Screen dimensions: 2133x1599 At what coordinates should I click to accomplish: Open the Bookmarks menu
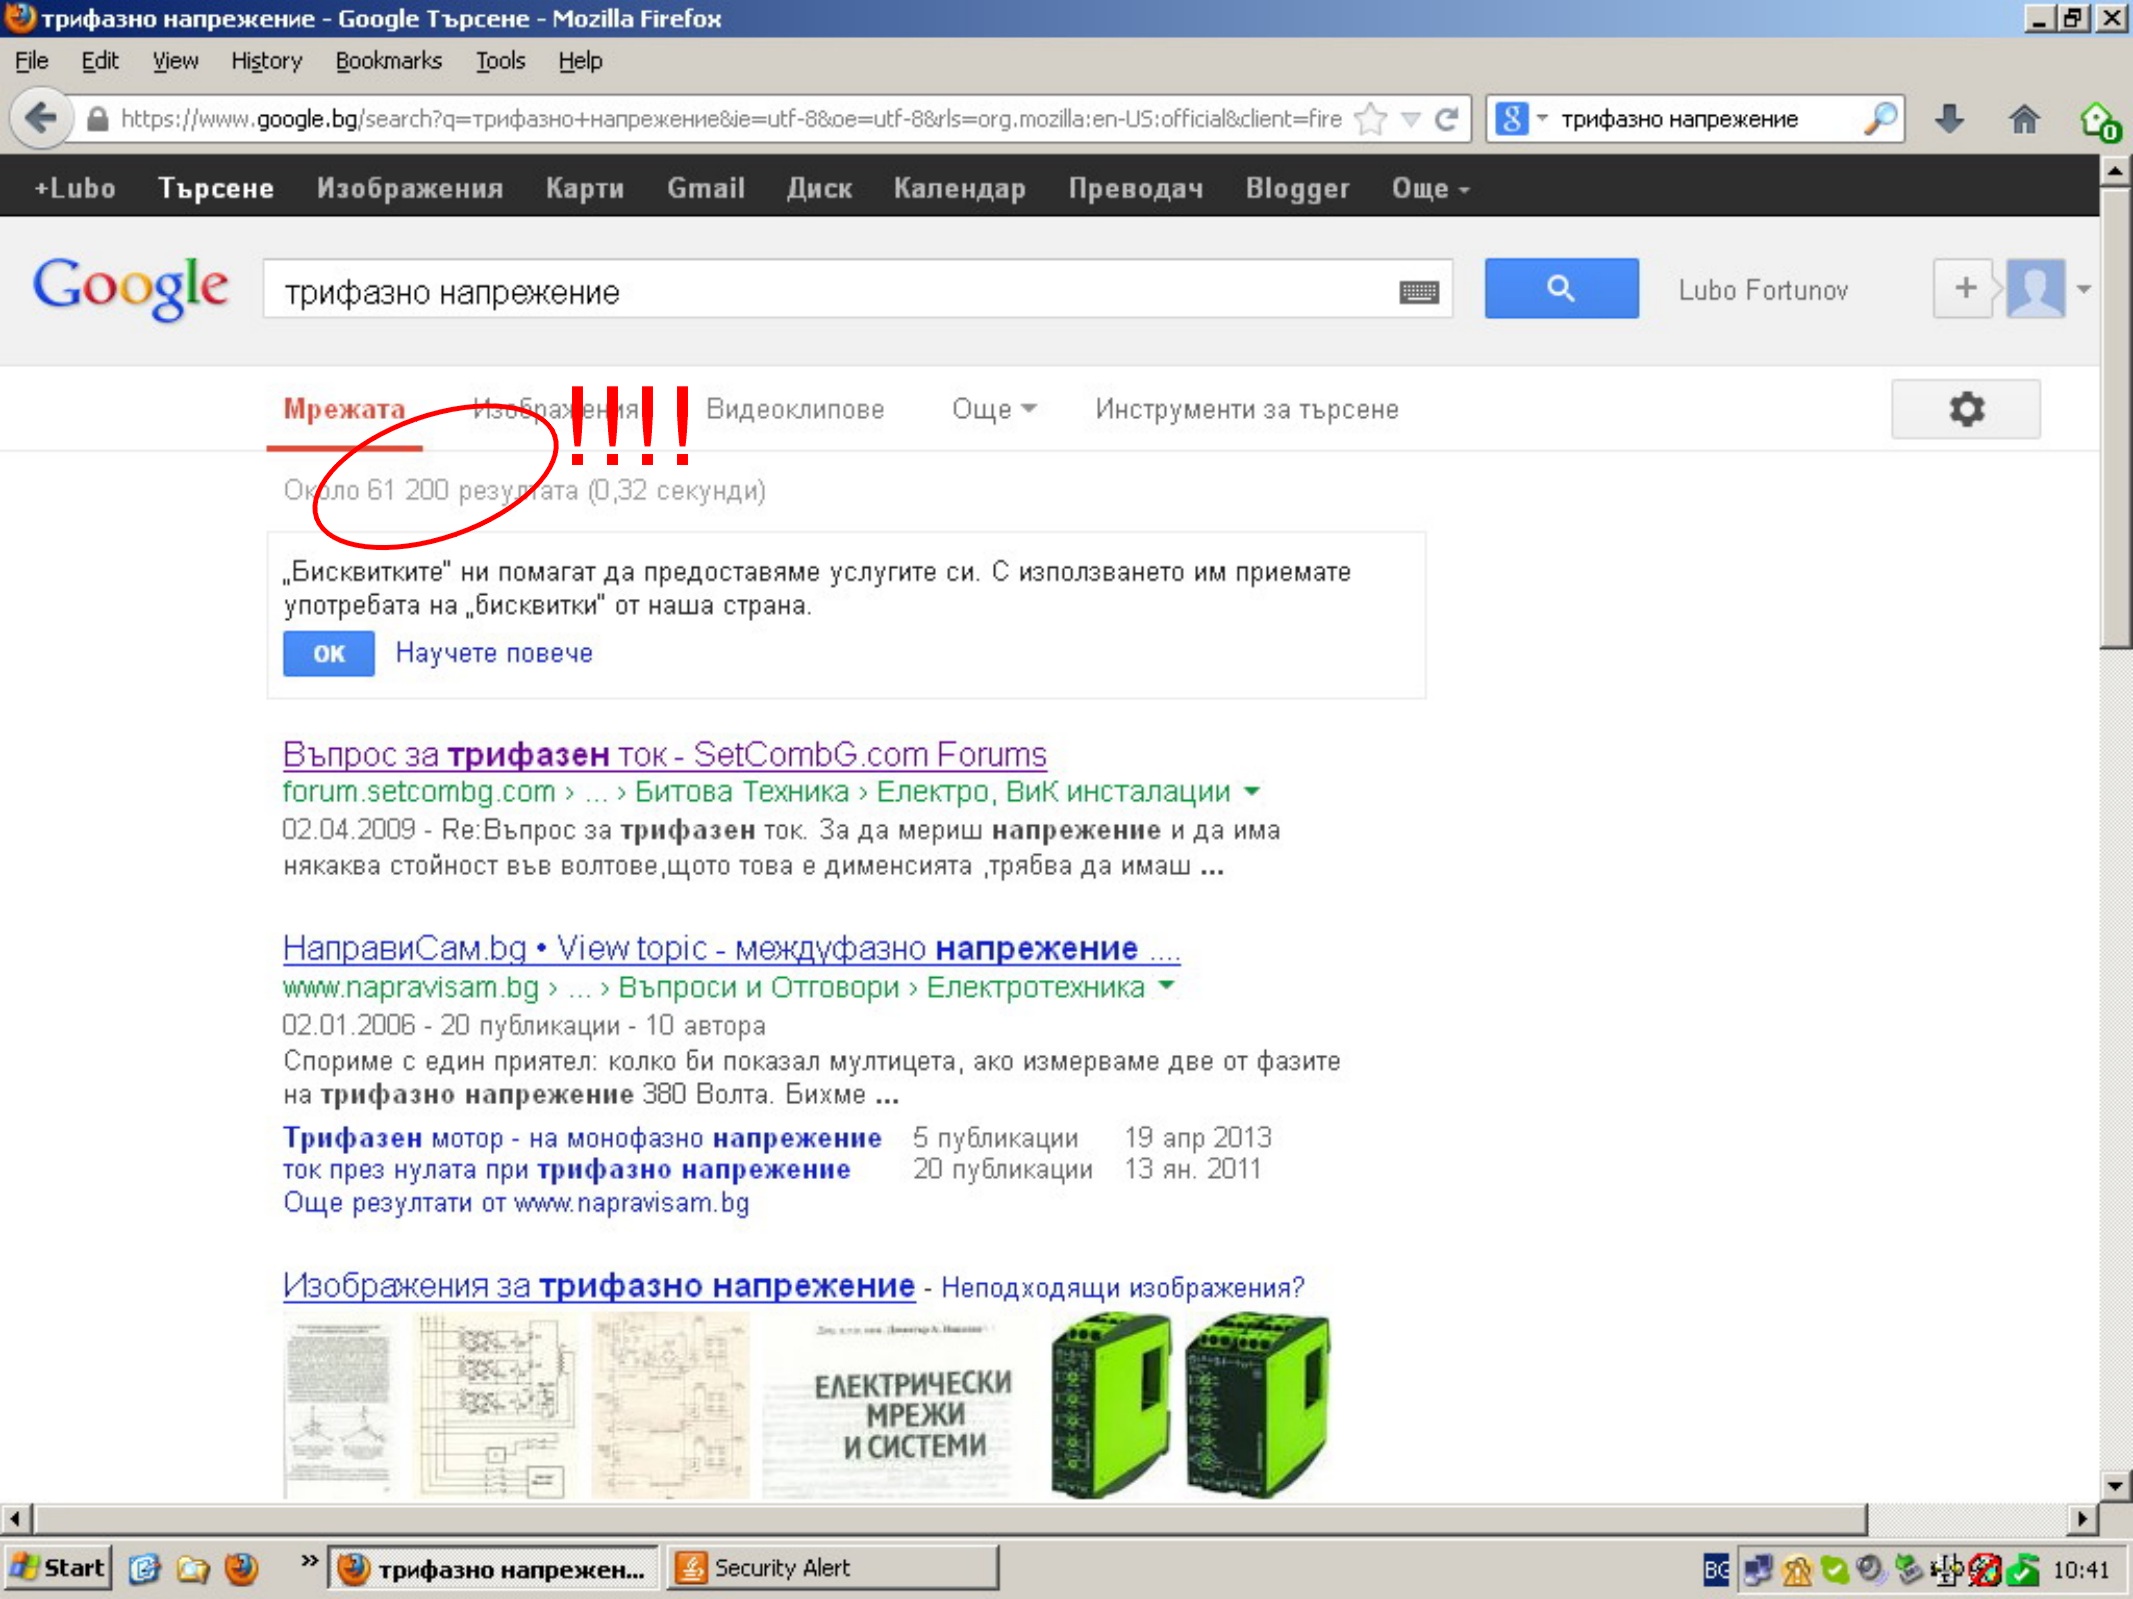point(388,61)
